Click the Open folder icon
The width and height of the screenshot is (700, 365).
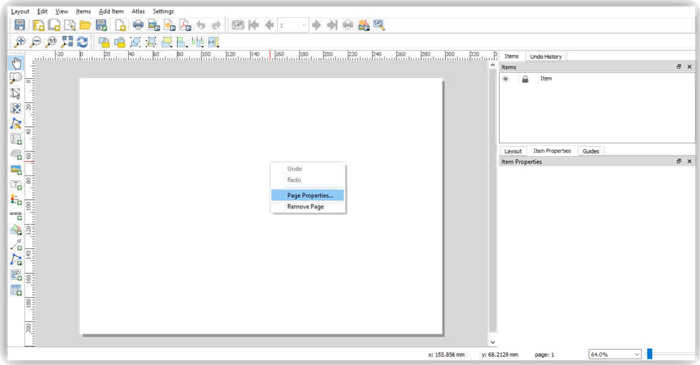click(x=85, y=25)
